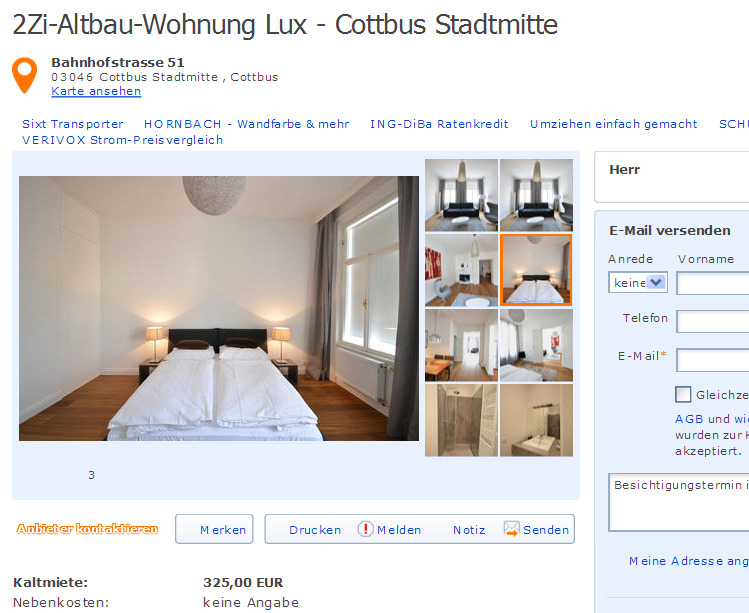Open VERIVOX Strom-Preisvergleich link
The width and height of the screenshot is (749, 613).
[x=122, y=140]
